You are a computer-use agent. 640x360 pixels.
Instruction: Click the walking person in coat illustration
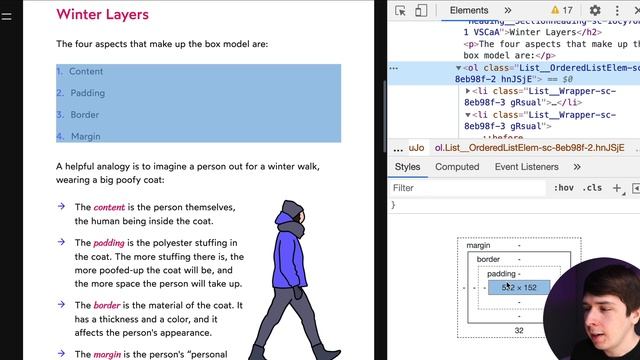tap(294, 280)
